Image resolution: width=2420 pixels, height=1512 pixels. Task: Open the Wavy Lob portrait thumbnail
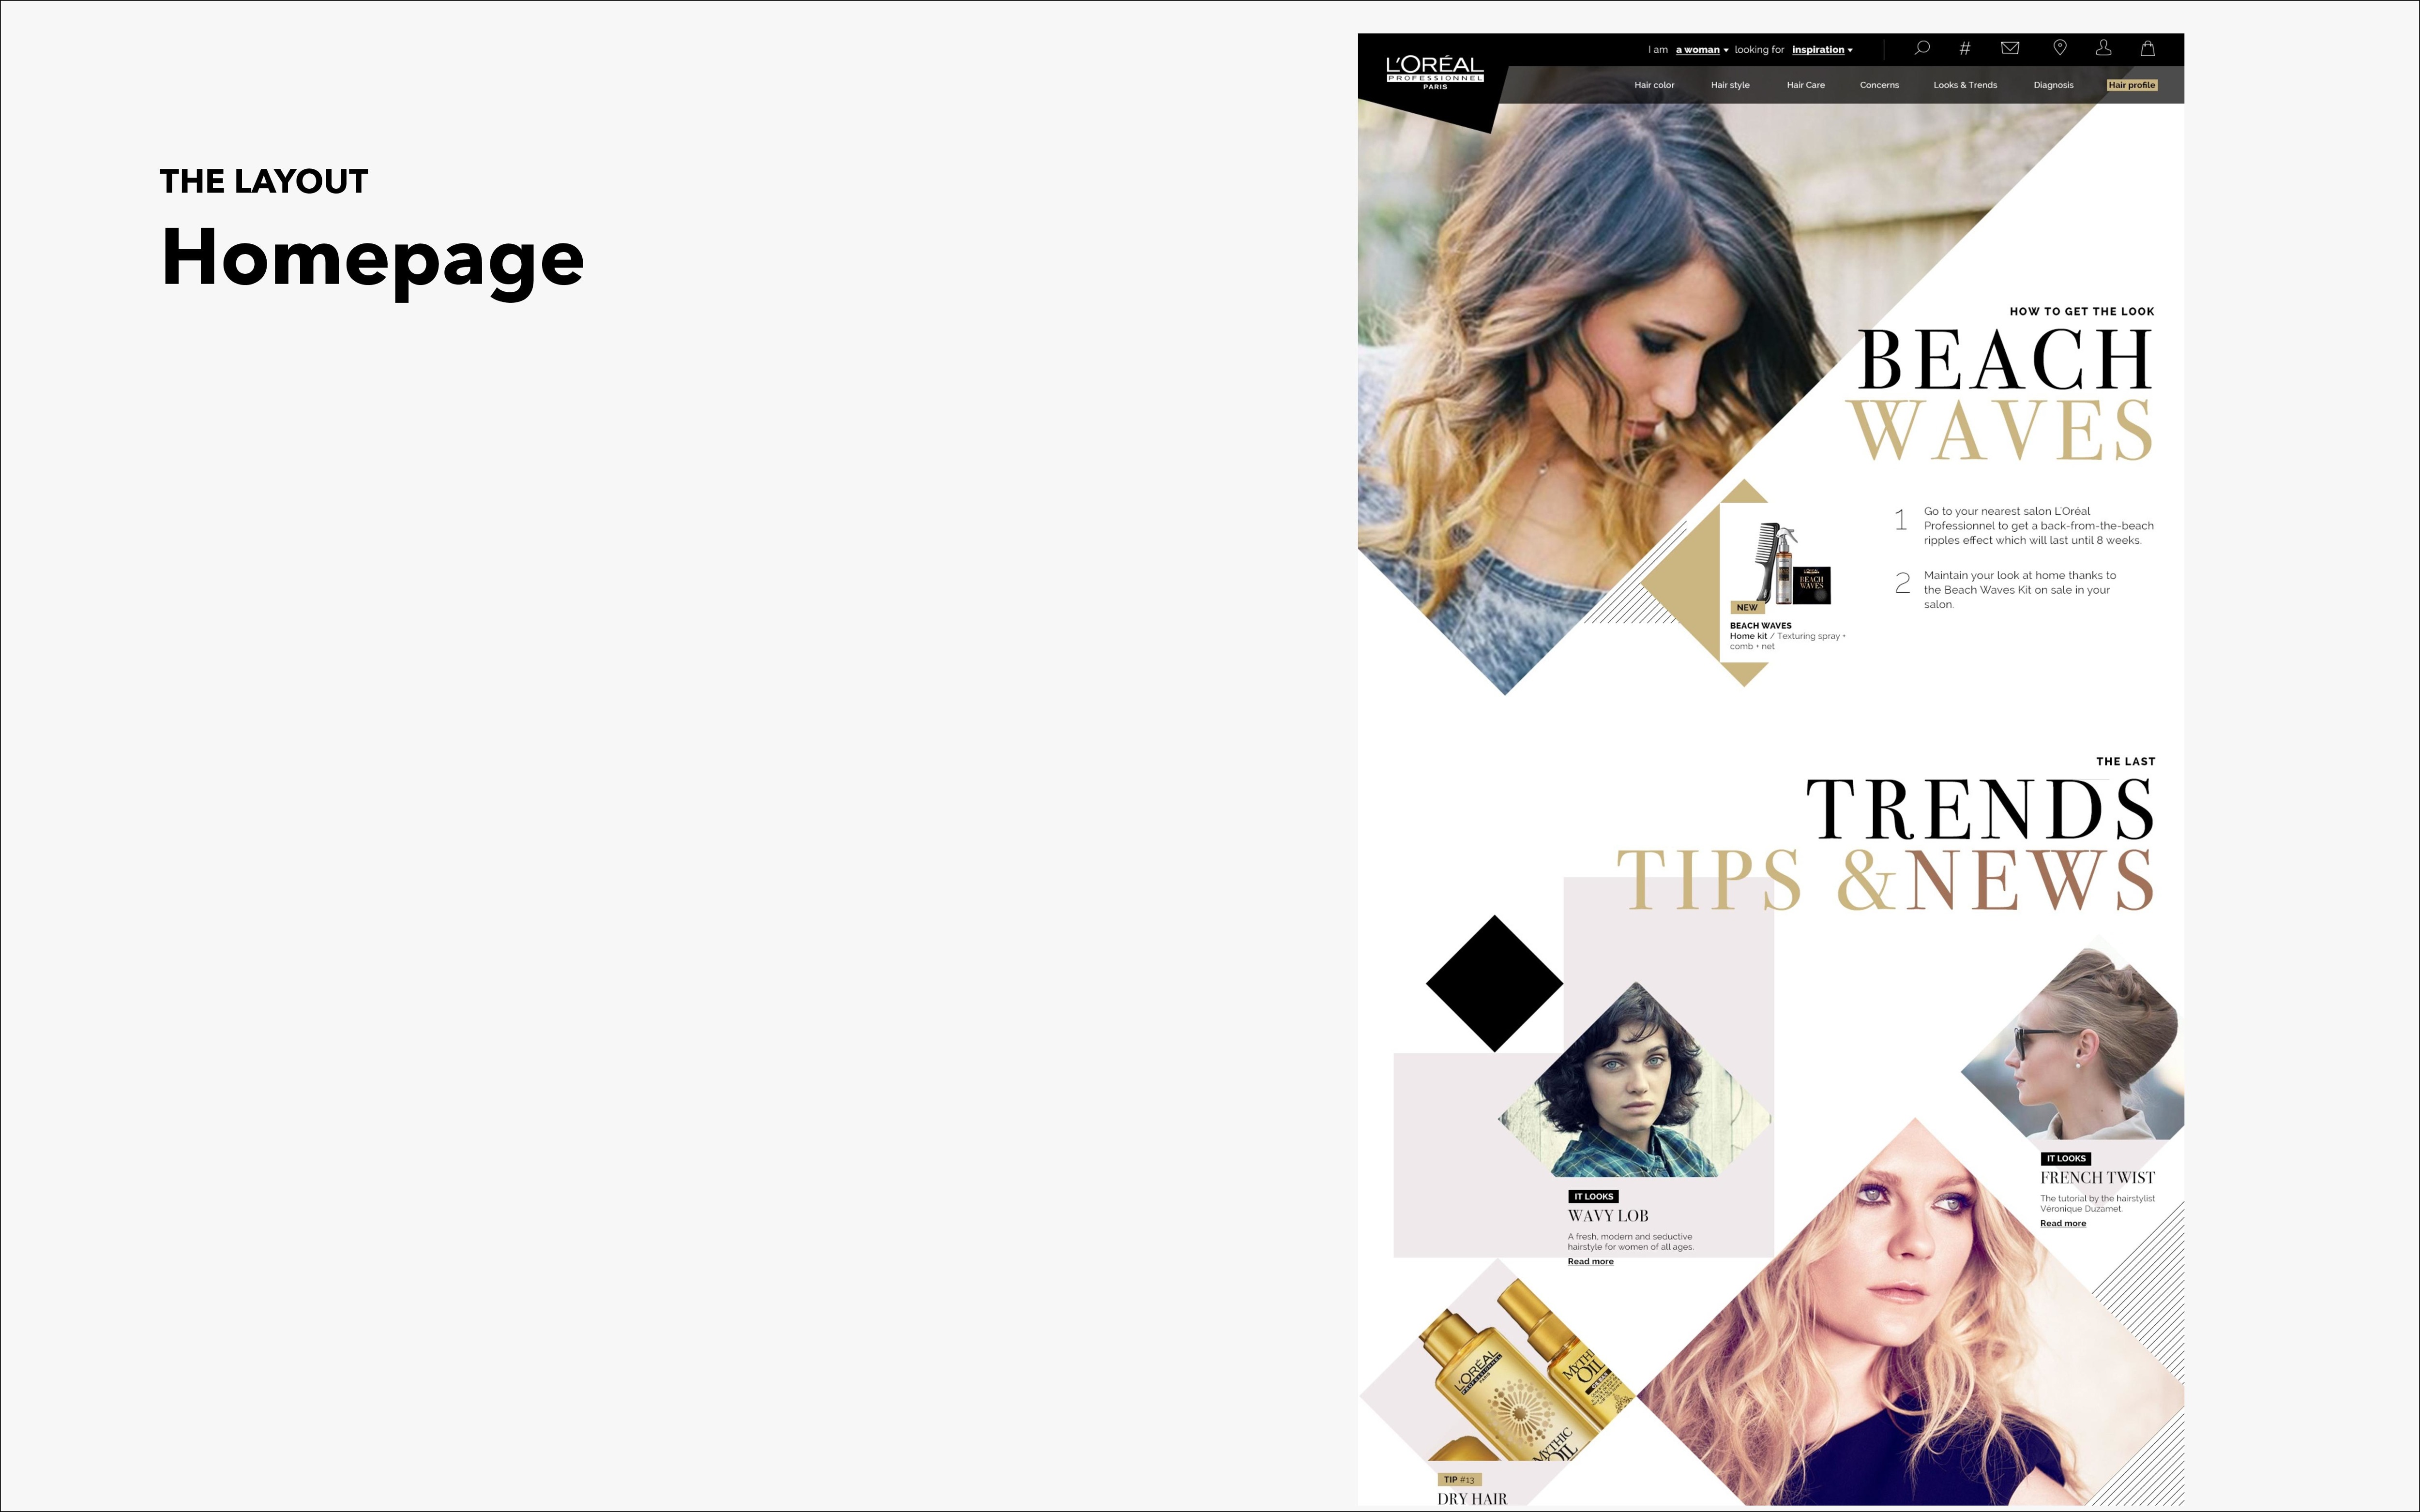tap(1635, 1080)
